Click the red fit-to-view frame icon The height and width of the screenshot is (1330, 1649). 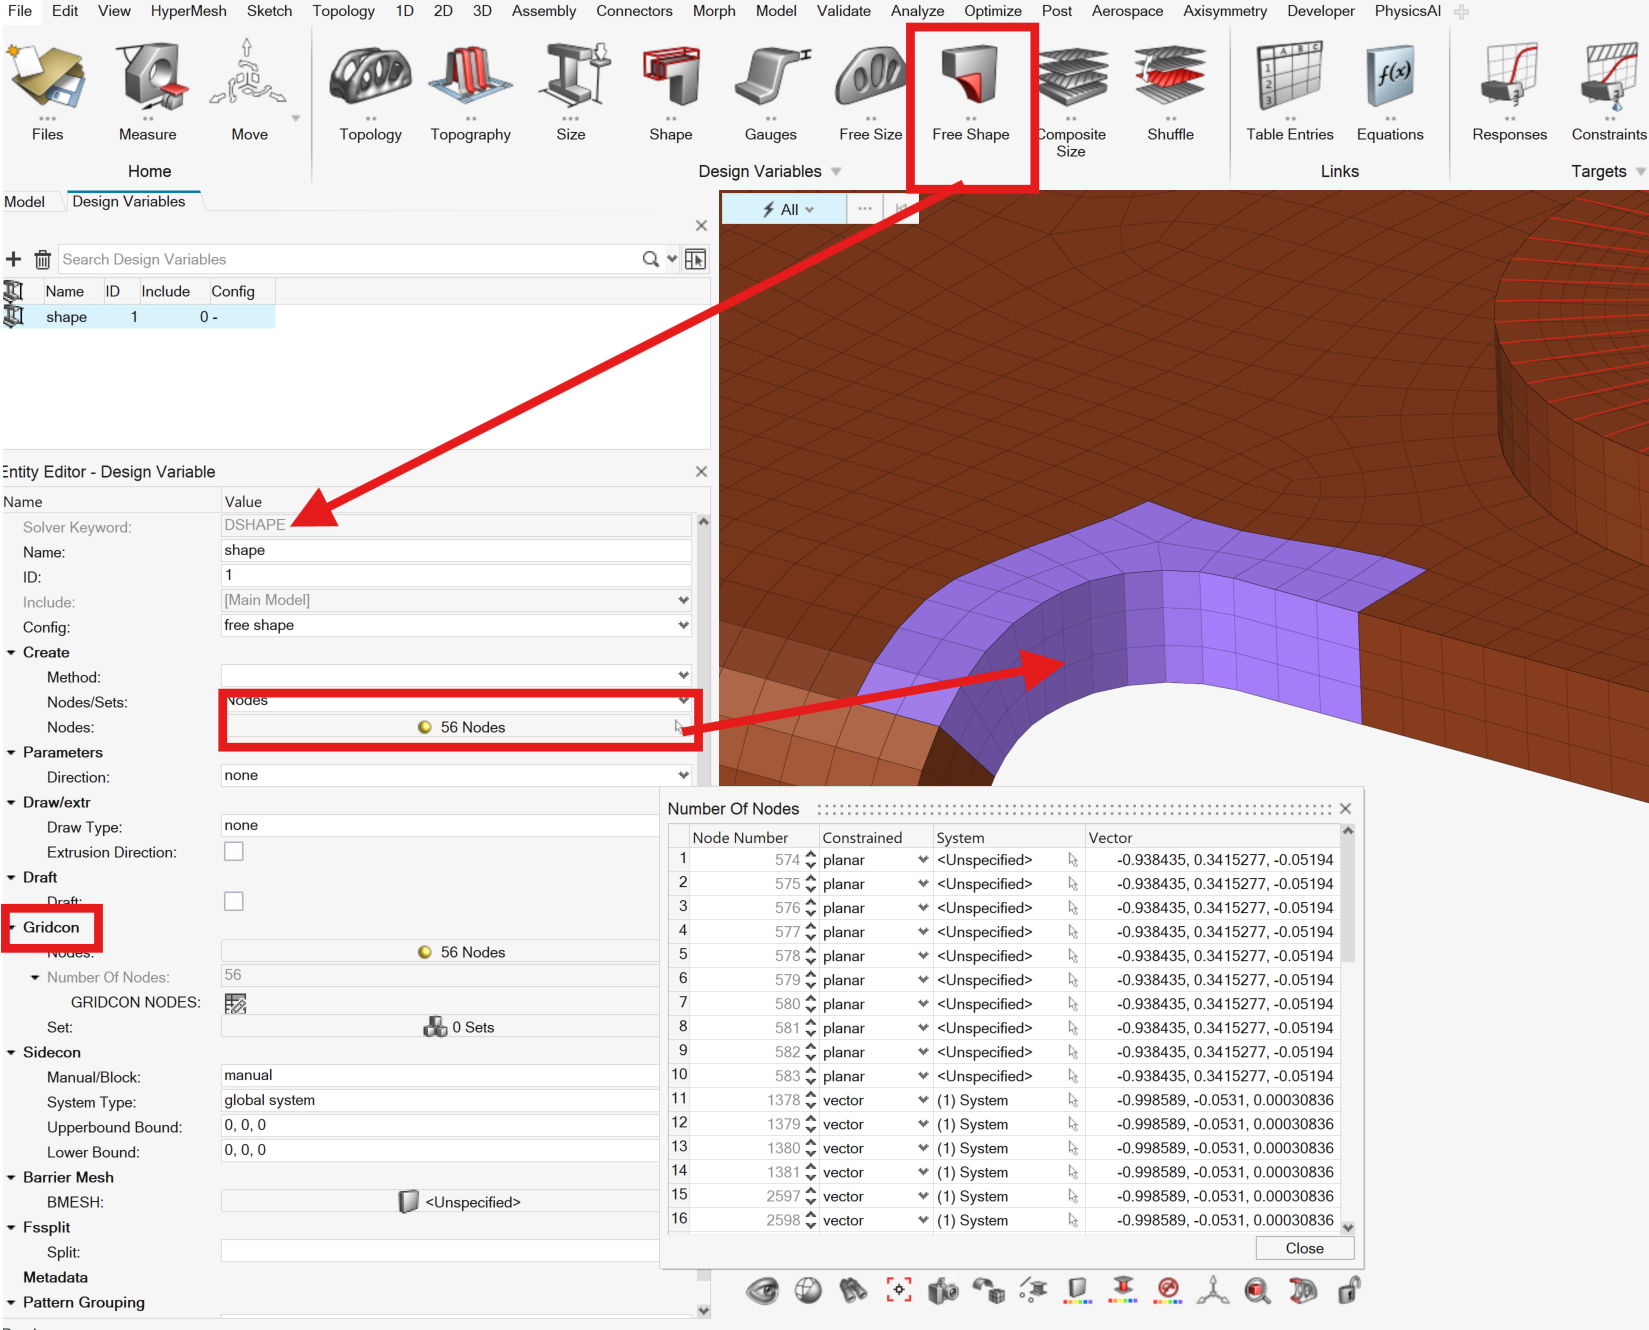click(899, 1291)
